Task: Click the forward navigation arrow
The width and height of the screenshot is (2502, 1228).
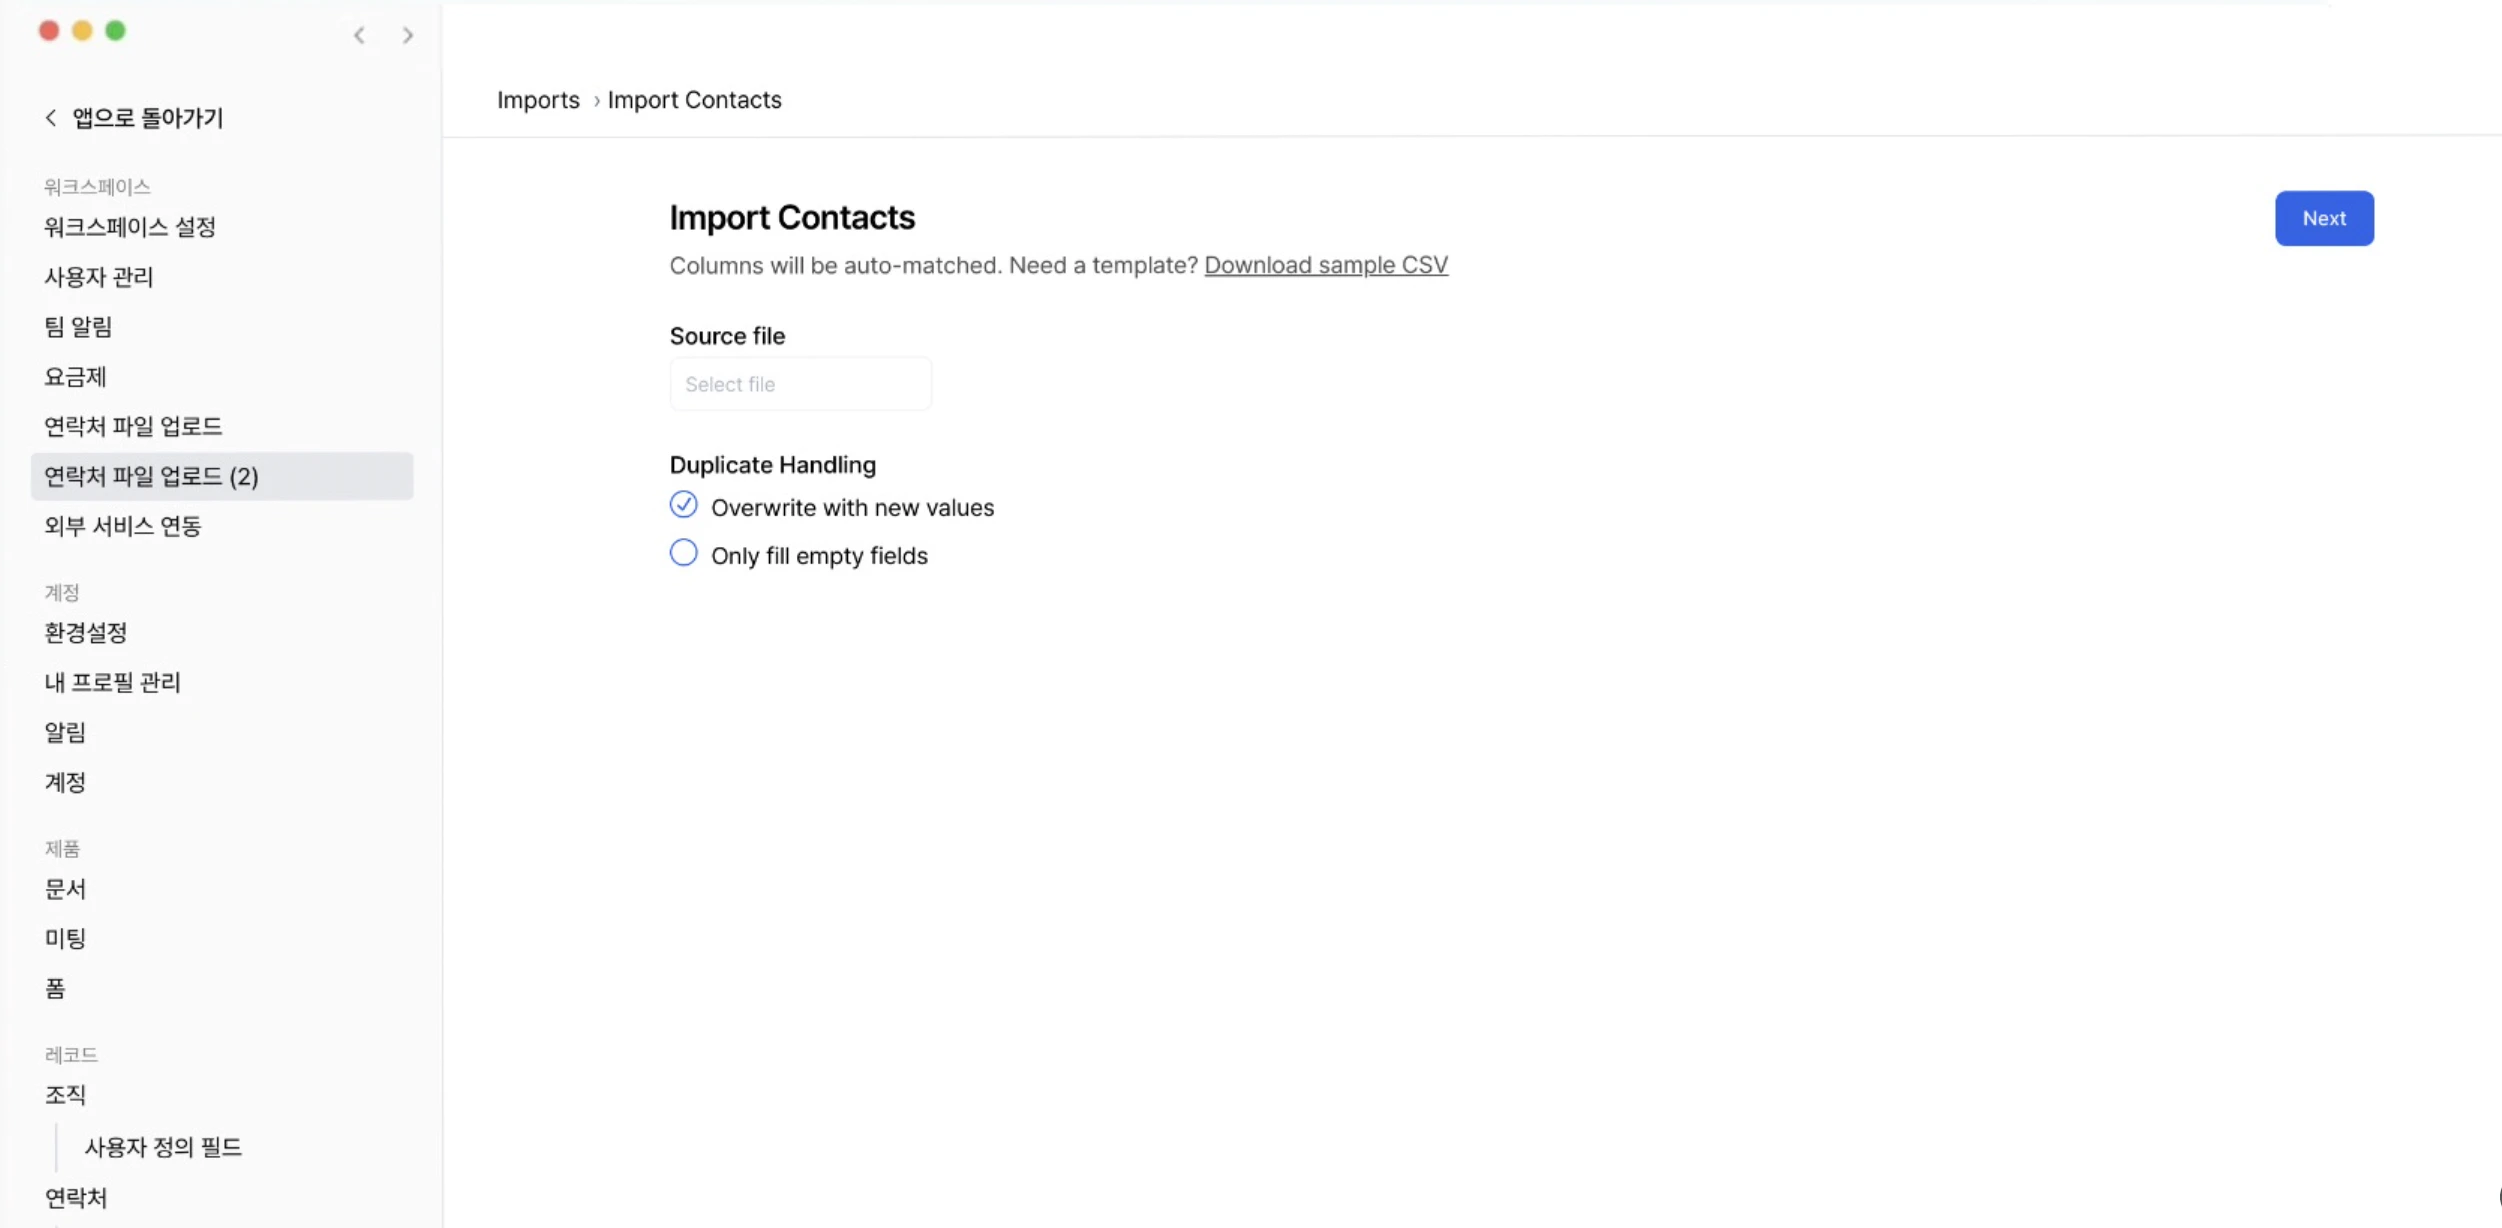Action: point(407,36)
